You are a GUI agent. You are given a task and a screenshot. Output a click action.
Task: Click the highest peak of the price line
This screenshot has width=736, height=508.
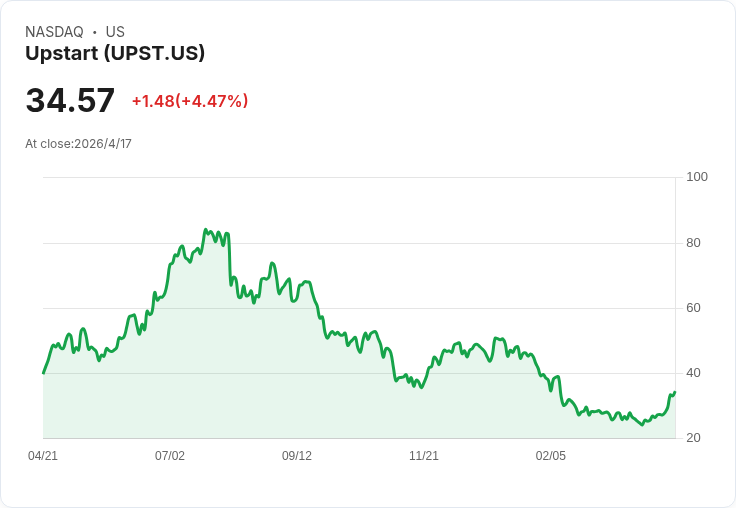pos(205,230)
